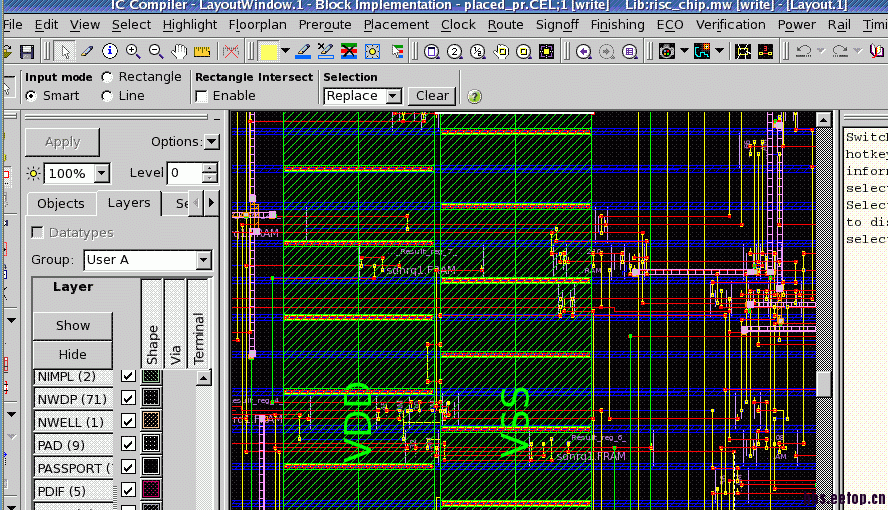Click the NWELL layer pattern swatch
888x510 pixels.
(x=151, y=421)
